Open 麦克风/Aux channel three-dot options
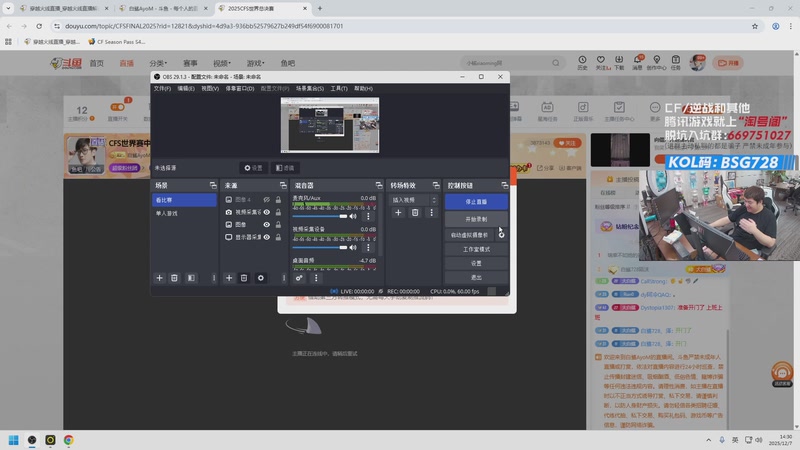The height and width of the screenshot is (450, 800). click(368, 216)
